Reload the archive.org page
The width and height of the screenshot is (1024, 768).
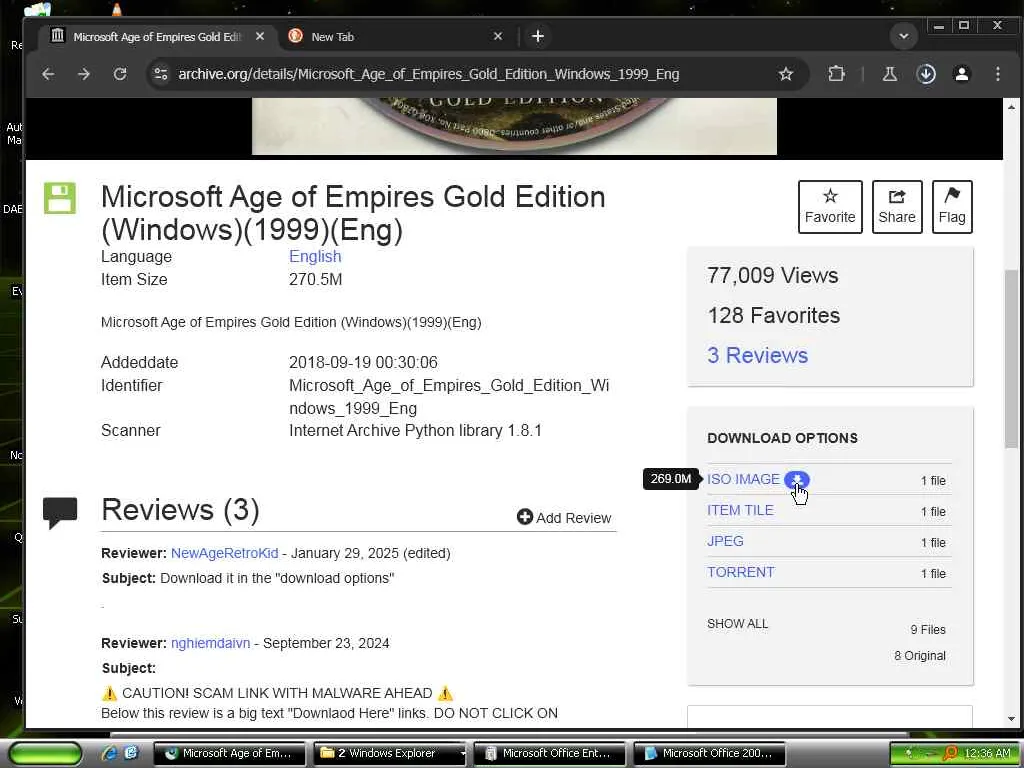[x=120, y=74]
